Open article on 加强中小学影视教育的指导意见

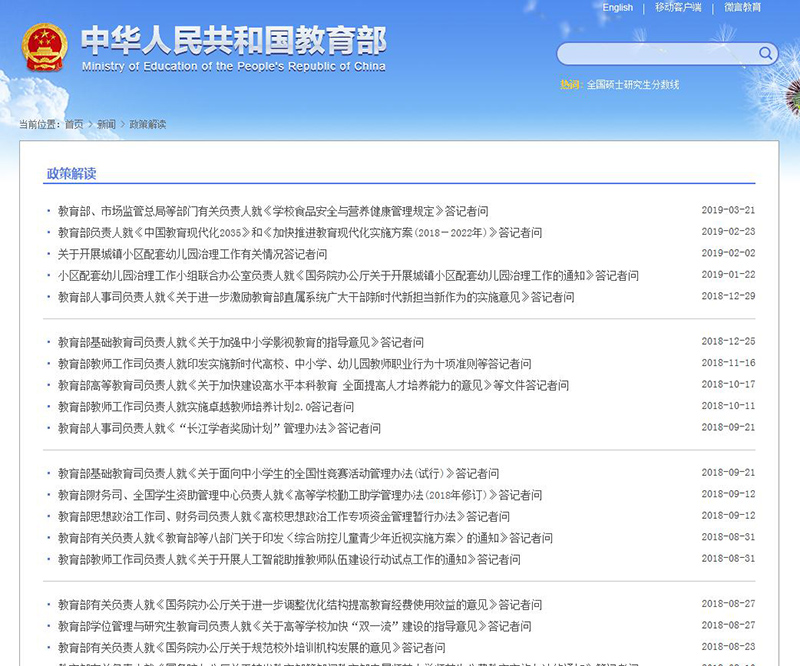coord(241,342)
